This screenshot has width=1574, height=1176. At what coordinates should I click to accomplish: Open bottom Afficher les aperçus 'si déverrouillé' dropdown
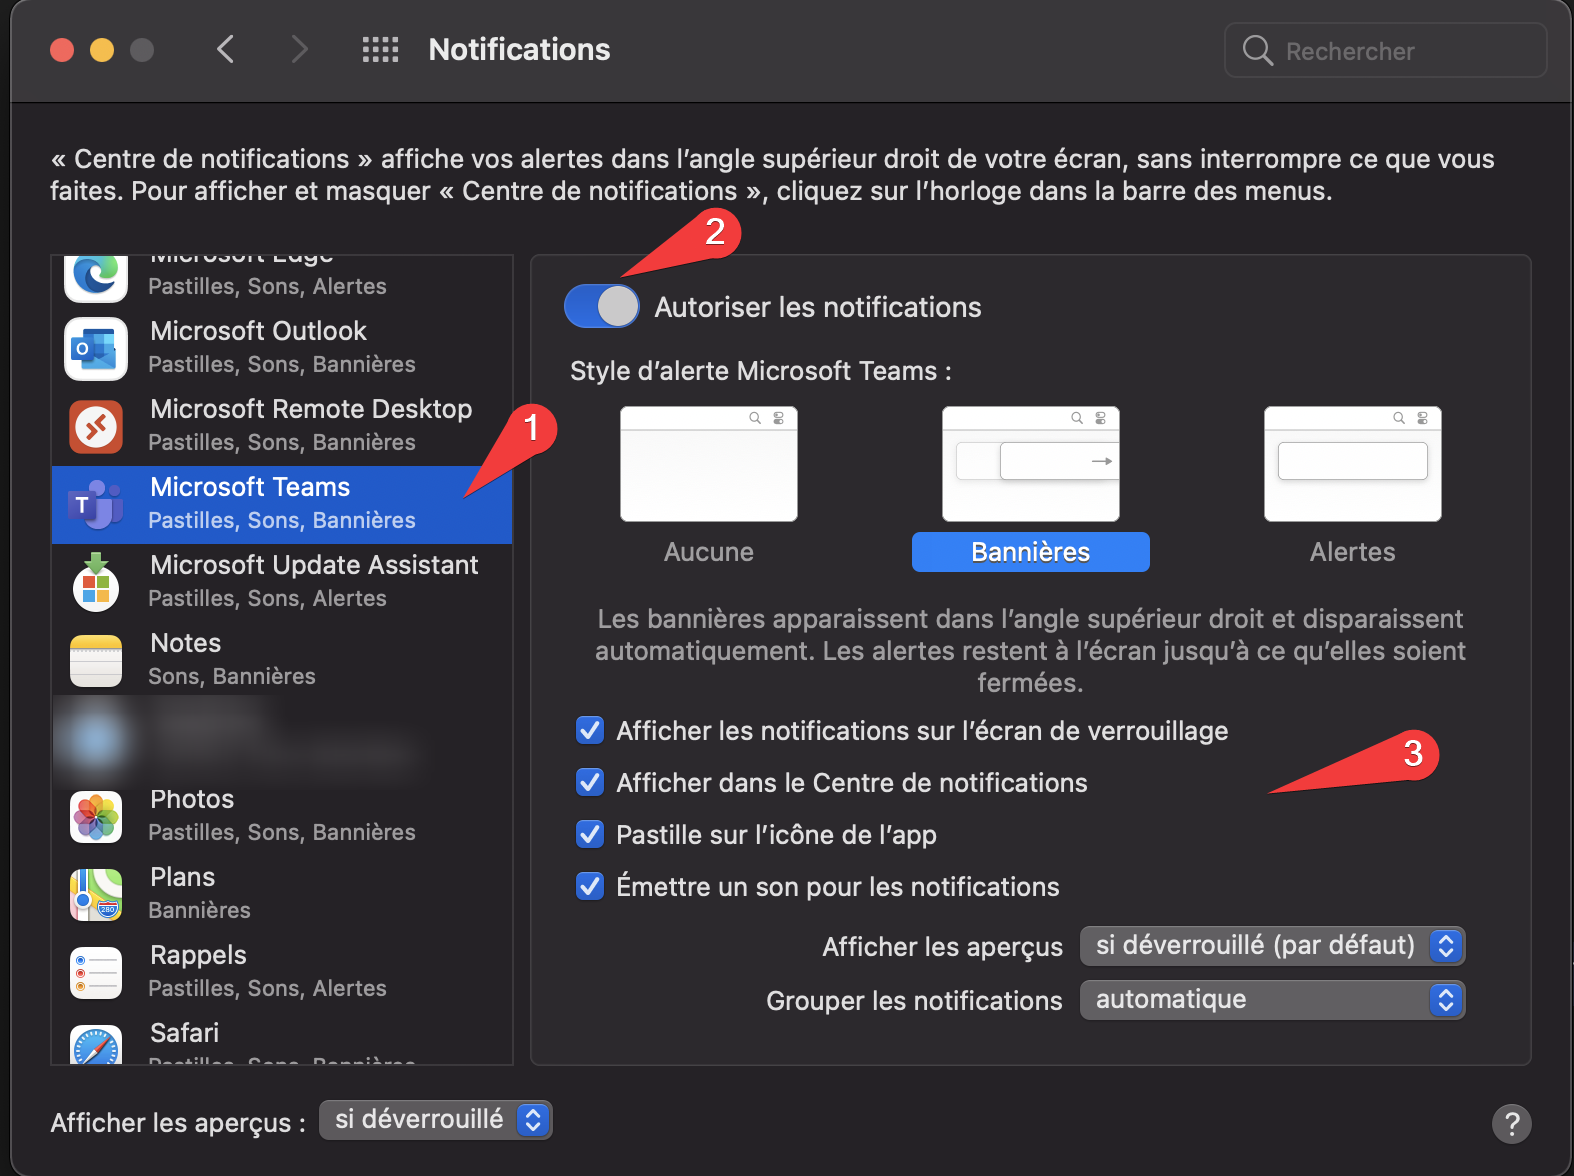(436, 1120)
